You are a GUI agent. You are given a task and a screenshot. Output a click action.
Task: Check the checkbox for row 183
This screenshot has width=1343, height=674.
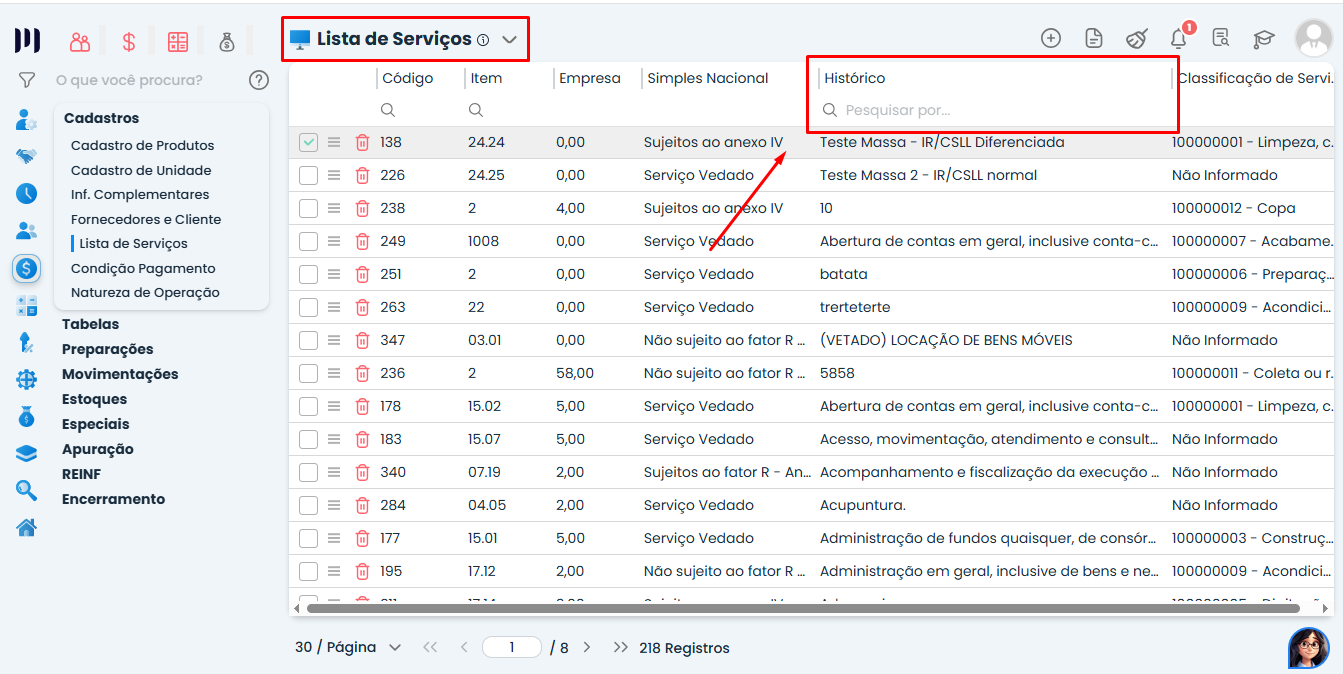(308, 440)
